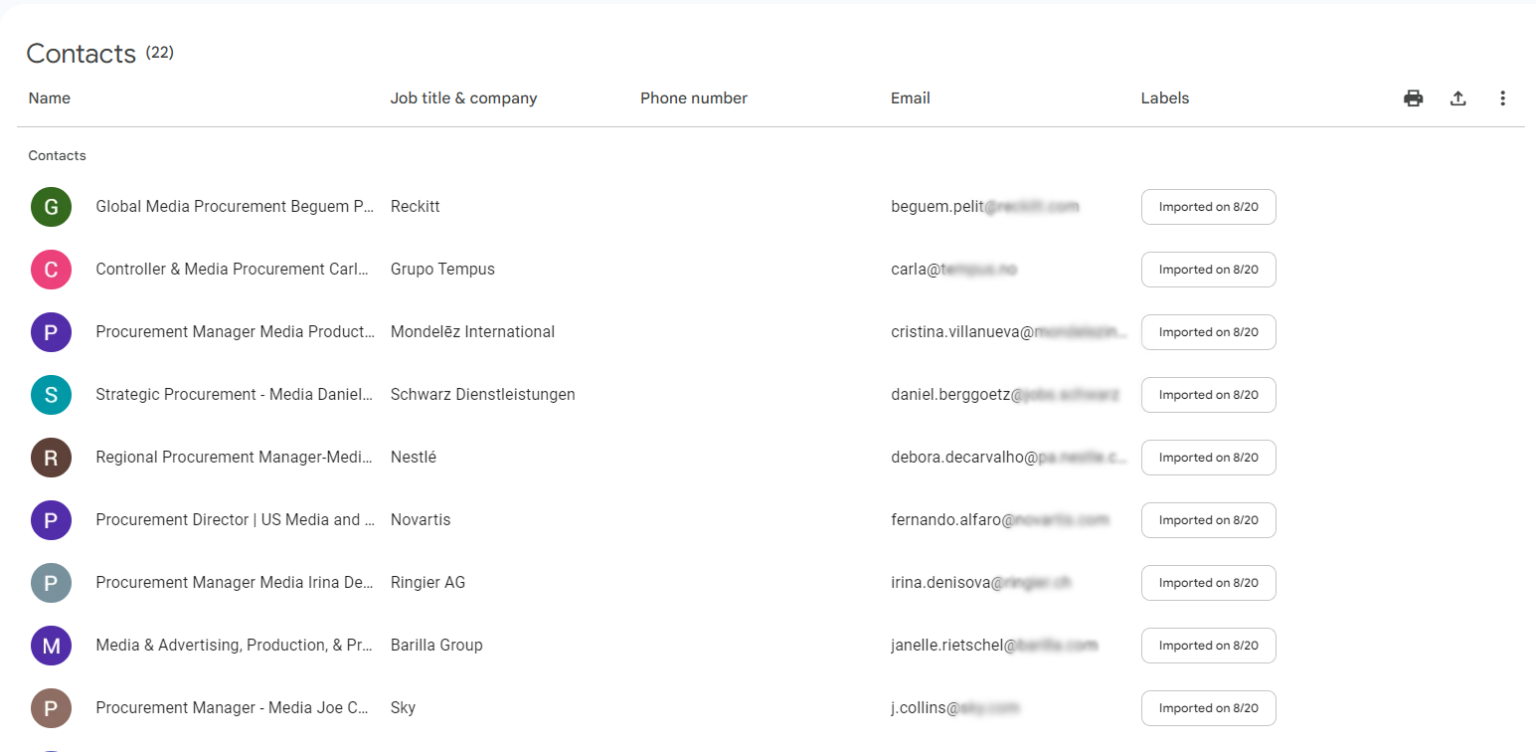Click the "Contacts (22)" page heading
The image size is (1536, 752).
click(99, 53)
